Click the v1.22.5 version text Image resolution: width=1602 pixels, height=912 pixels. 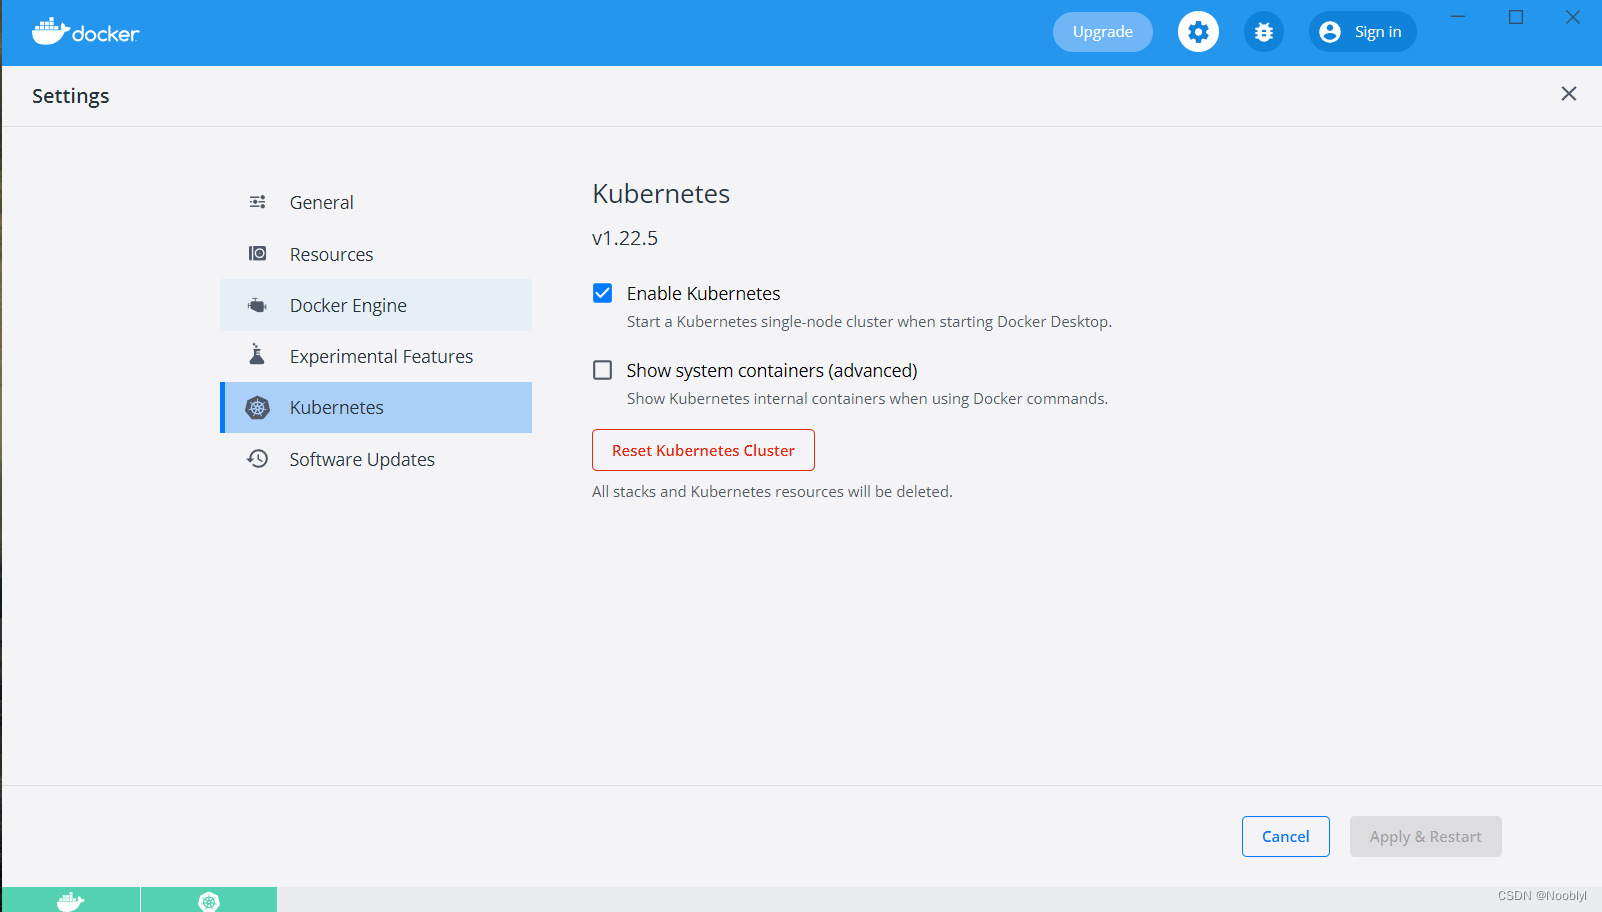(625, 238)
